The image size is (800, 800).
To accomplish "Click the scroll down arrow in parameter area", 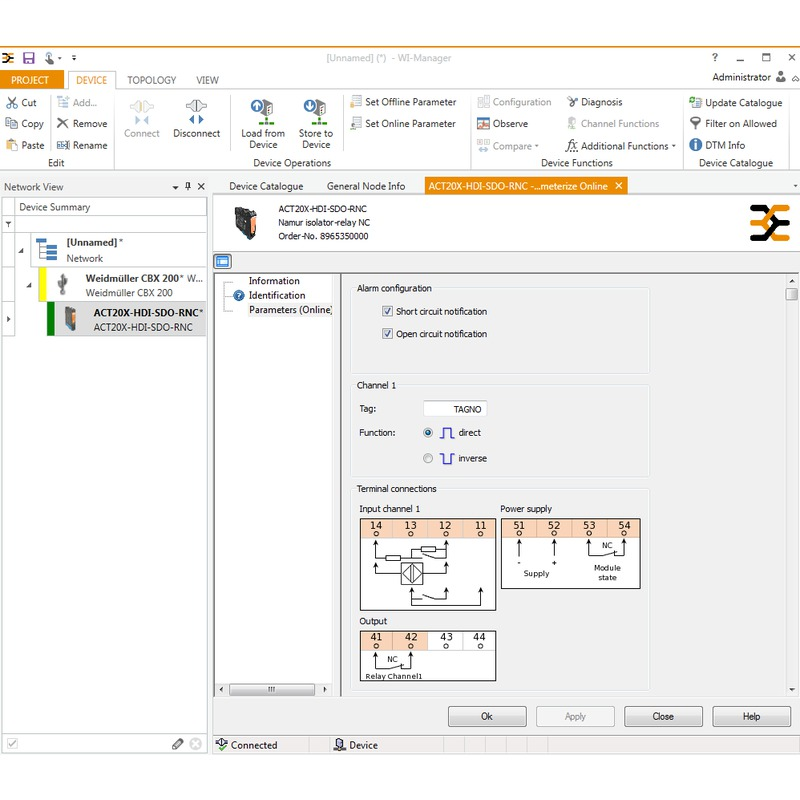I will coord(791,689).
